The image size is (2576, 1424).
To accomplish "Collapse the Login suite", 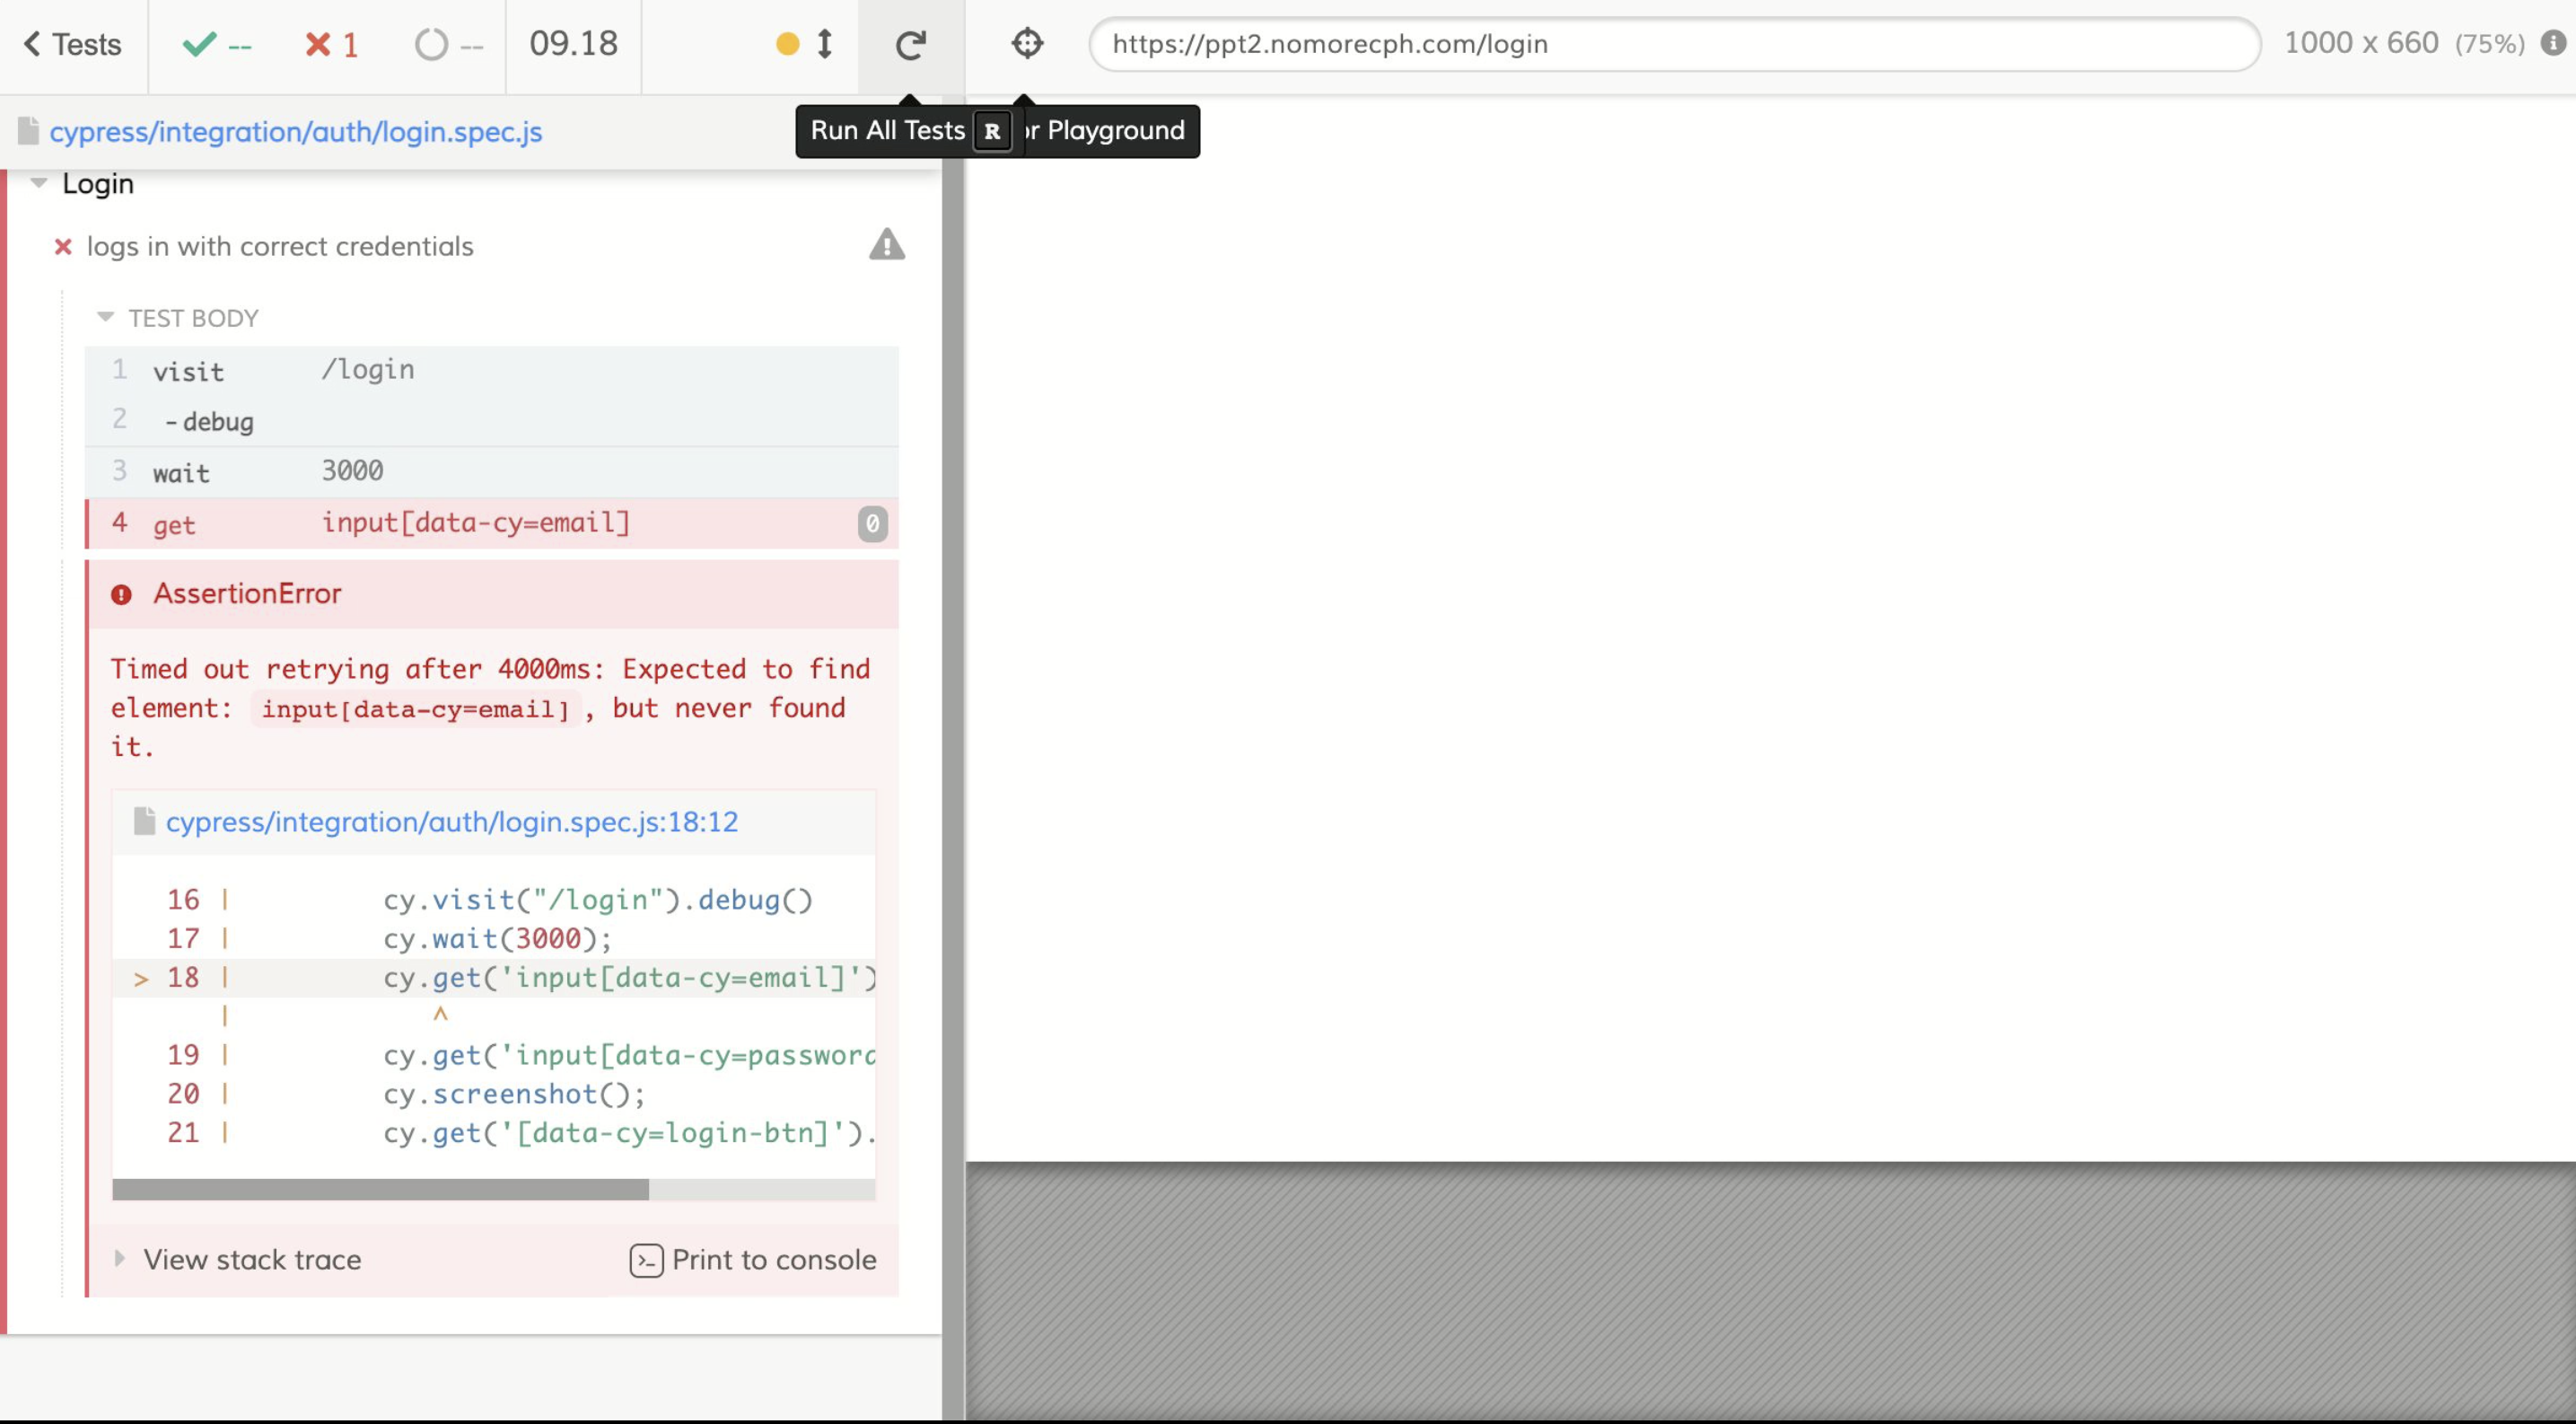I will pos(98,184).
